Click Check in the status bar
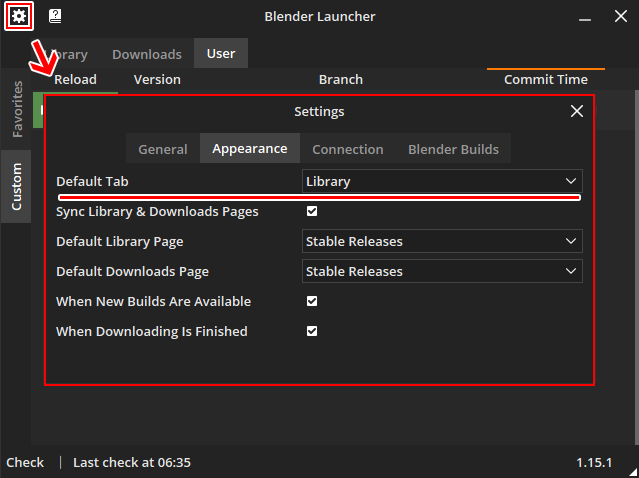639x478 pixels. (x=25, y=463)
